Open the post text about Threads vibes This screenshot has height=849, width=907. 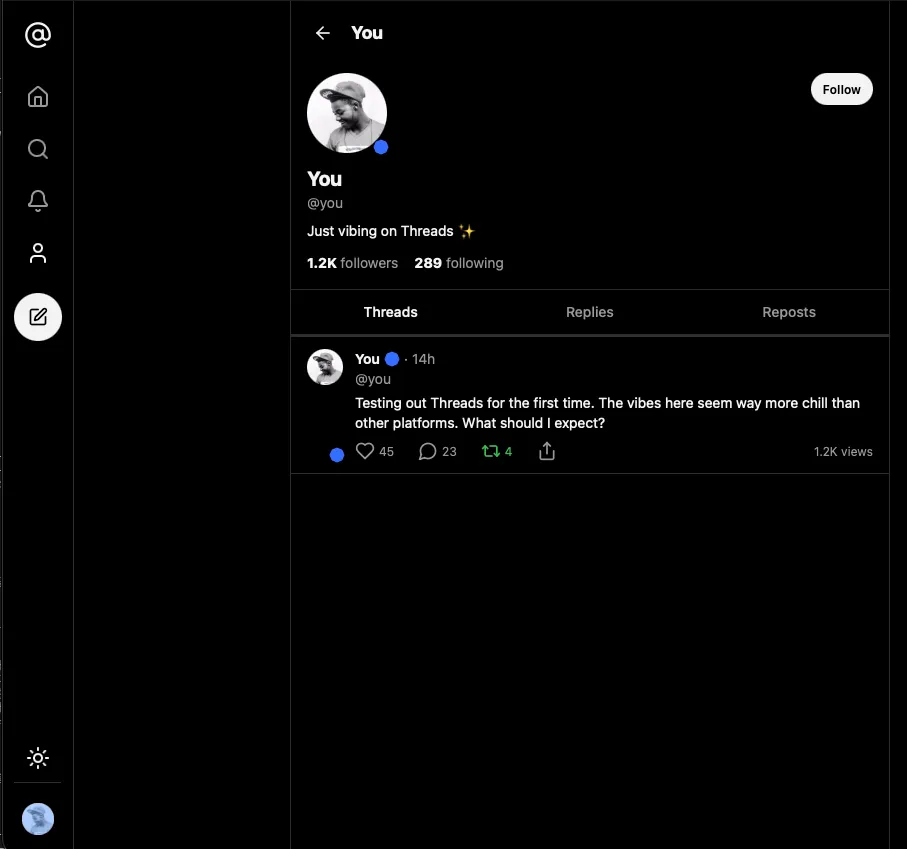pyautogui.click(x=607, y=413)
